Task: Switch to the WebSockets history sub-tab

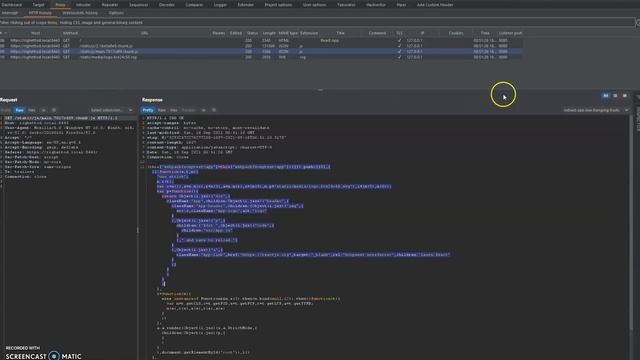Action: tap(80, 13)
